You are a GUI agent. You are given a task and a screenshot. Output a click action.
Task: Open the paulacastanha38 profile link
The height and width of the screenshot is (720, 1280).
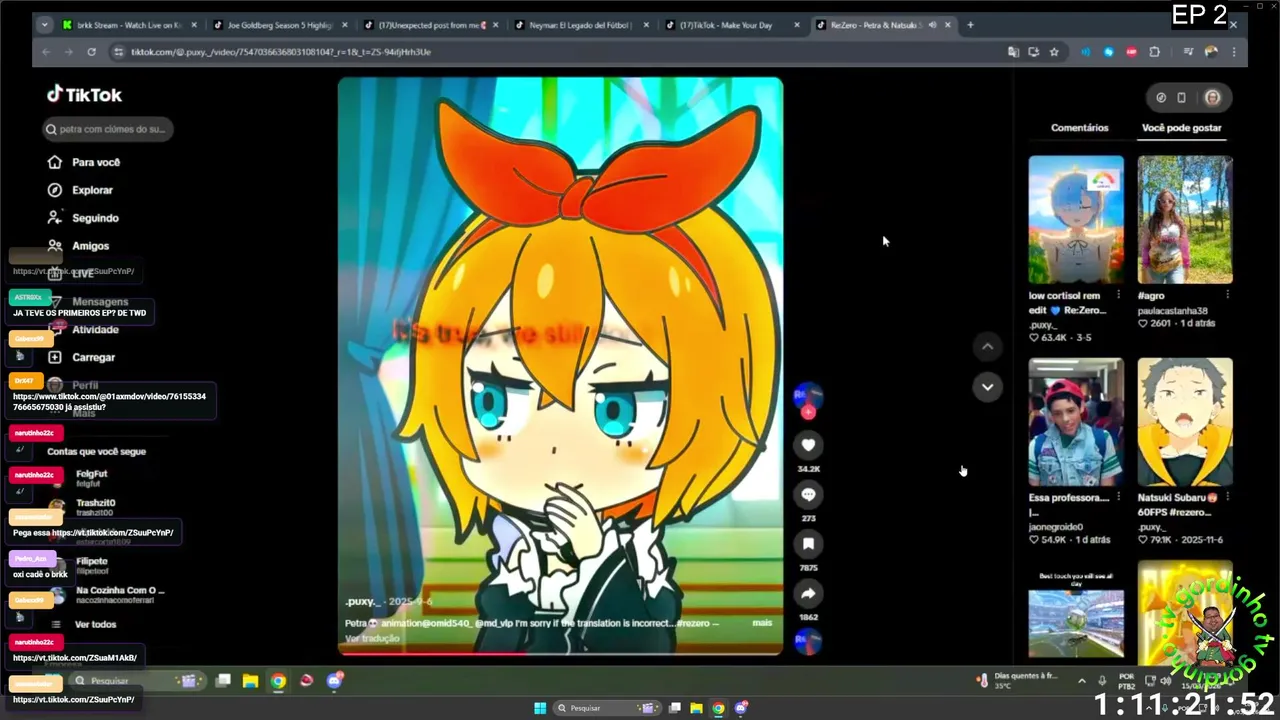click(1172, 311)
